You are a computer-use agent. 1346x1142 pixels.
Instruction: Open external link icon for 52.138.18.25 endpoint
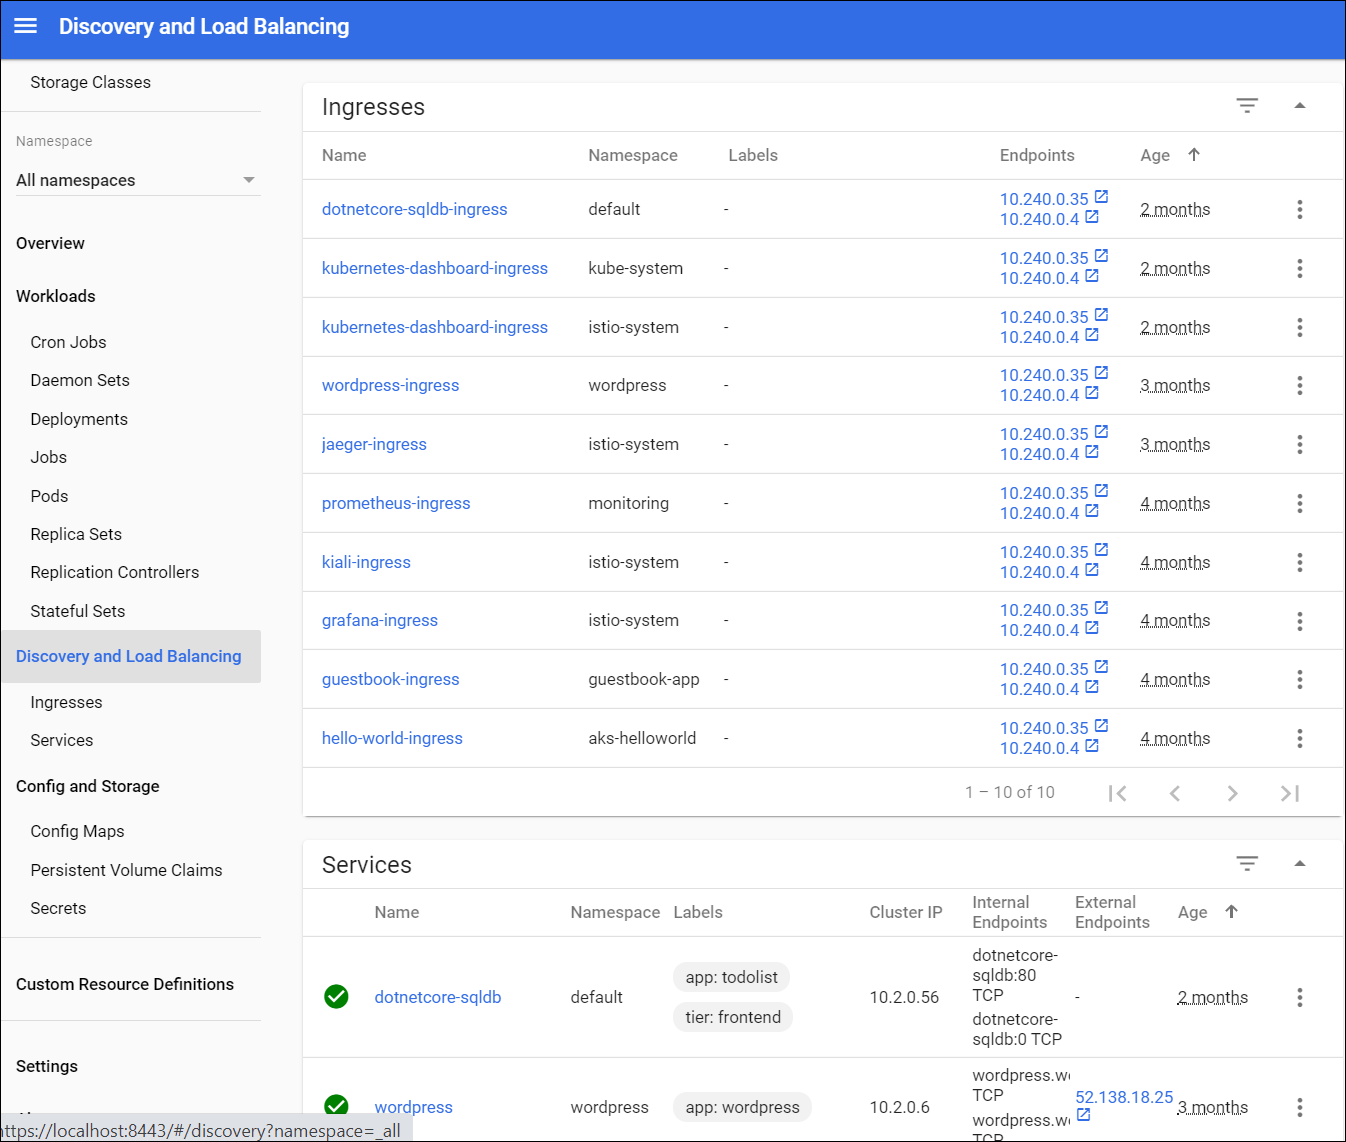(x=1083, y=1115)
